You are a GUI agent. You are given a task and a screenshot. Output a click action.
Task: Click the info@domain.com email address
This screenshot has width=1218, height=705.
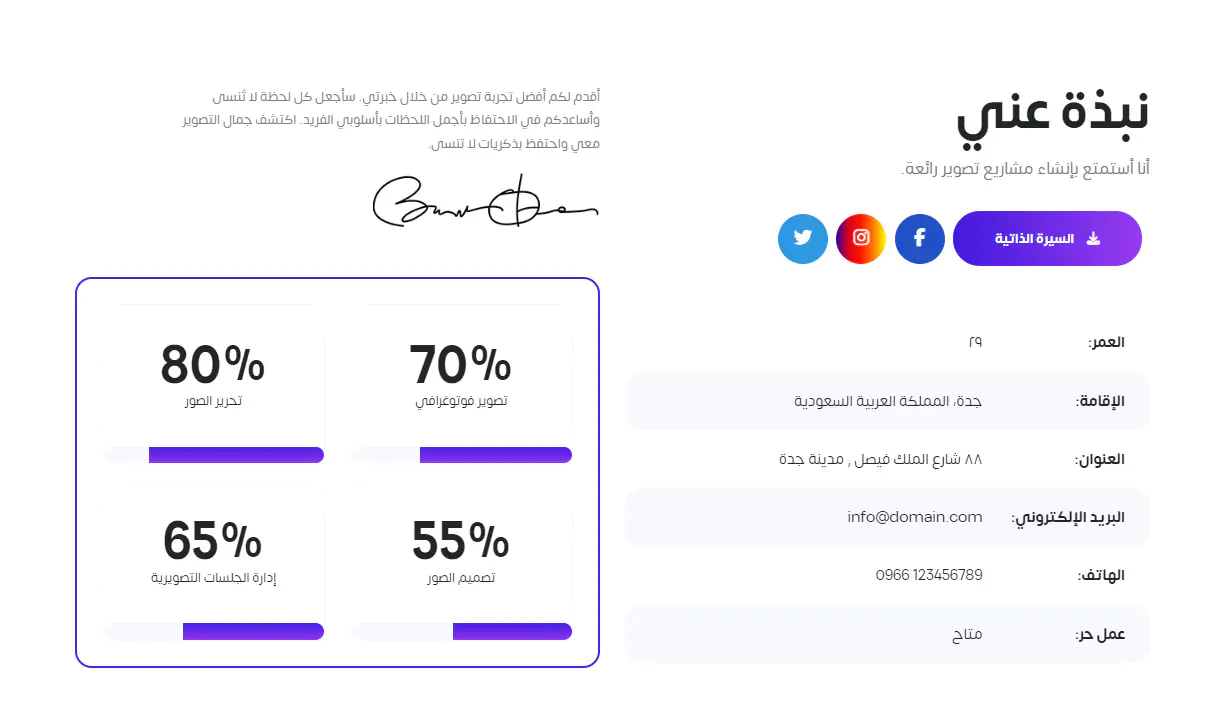click(914, 517)
